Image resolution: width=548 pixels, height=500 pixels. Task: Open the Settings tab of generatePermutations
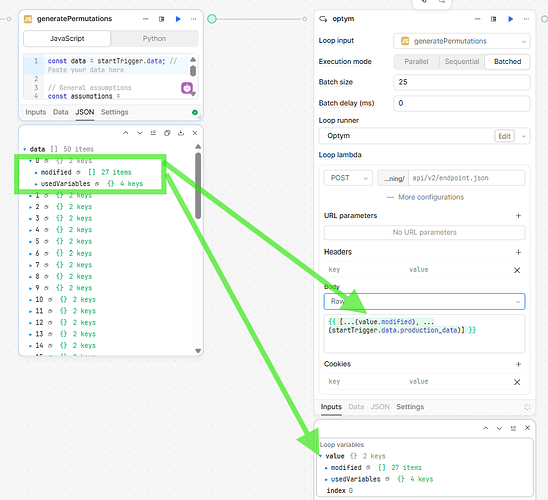[114, 112]
